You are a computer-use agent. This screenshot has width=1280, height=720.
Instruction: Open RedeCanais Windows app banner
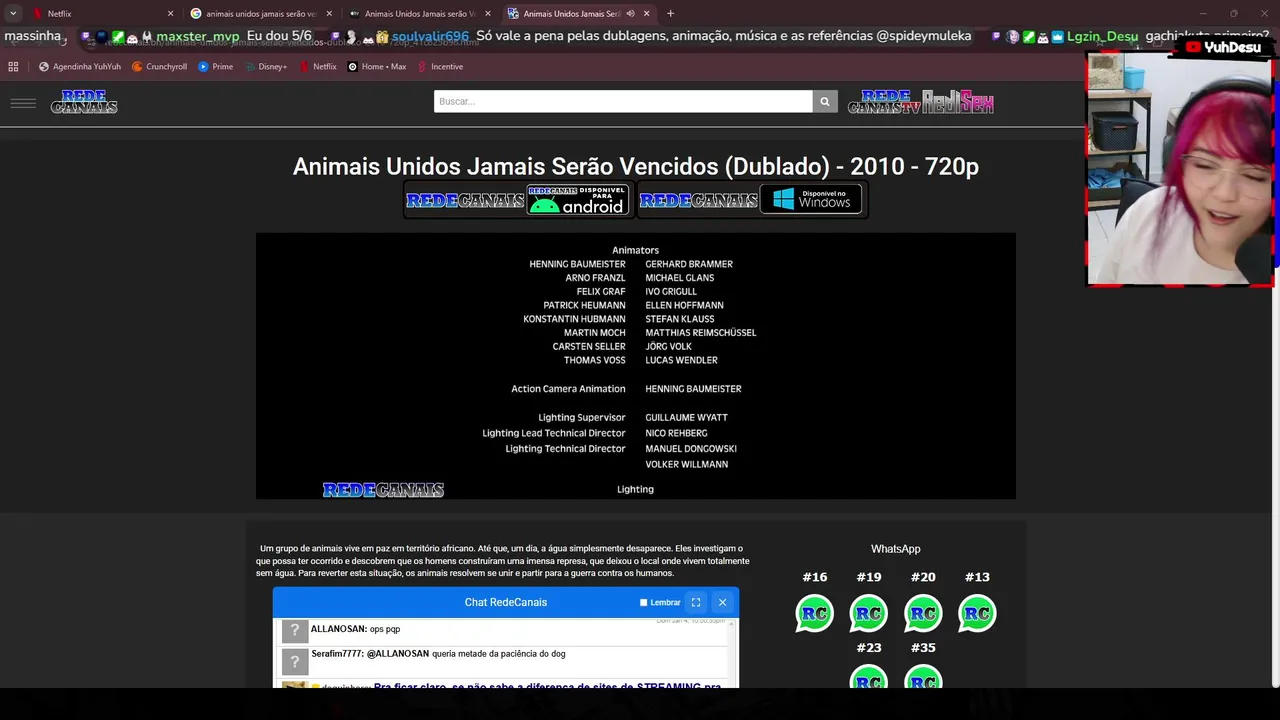[x=751, y=200]
